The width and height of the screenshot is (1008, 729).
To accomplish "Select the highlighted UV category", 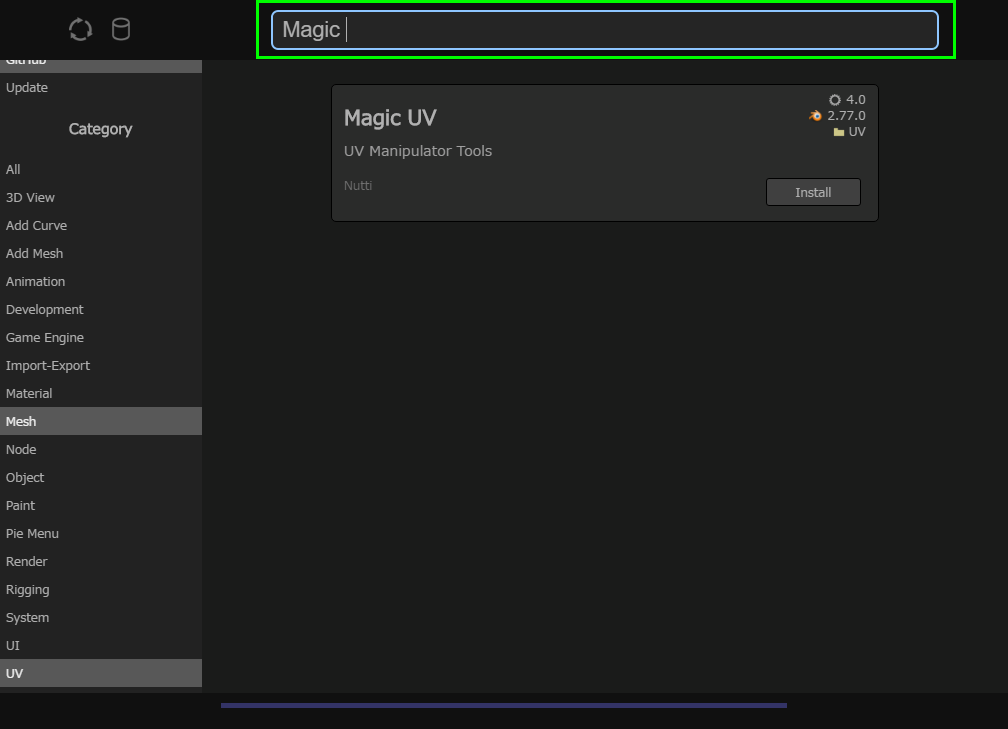I will tap(101, 673).
